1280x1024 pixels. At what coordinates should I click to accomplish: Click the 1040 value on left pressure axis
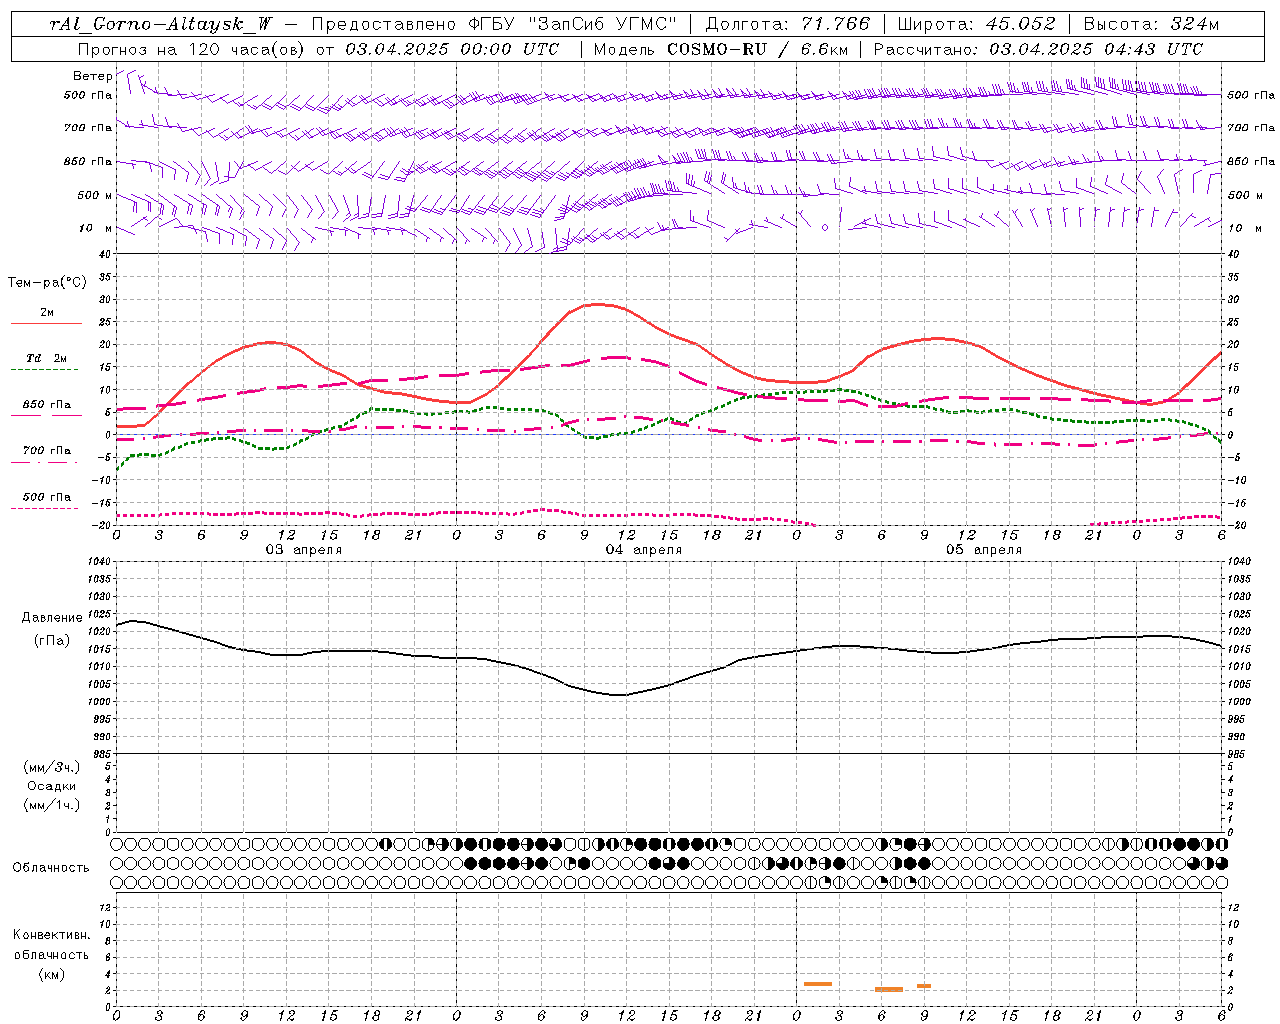pyautogui.click(x=98, y=562)
